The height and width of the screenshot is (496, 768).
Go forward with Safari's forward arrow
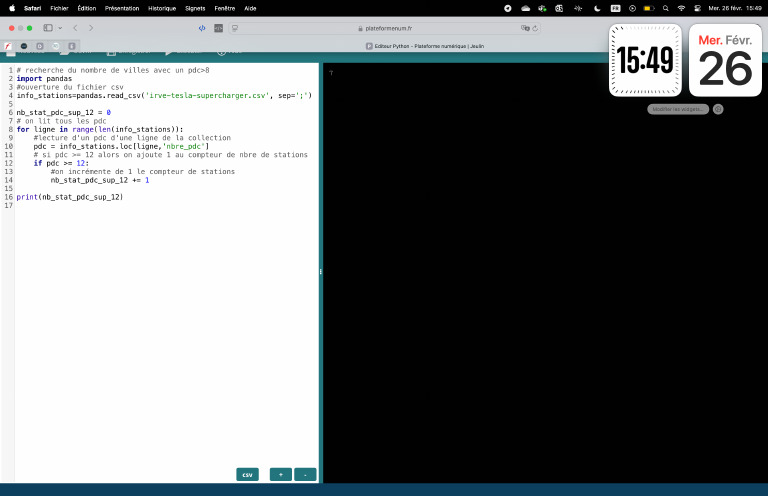(x=91, y=28)
